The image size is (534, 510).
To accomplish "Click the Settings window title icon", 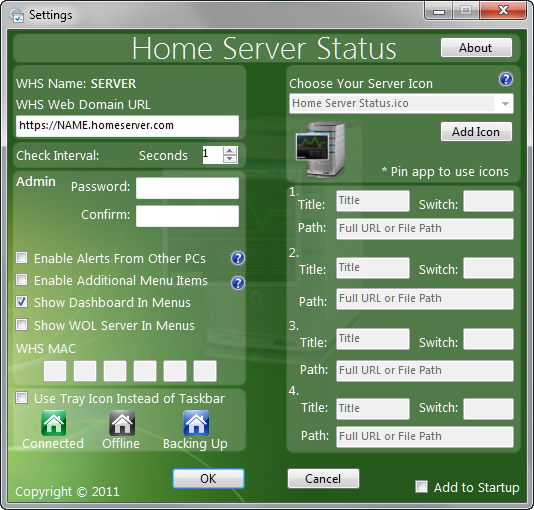I will click(x=17, y=15).
